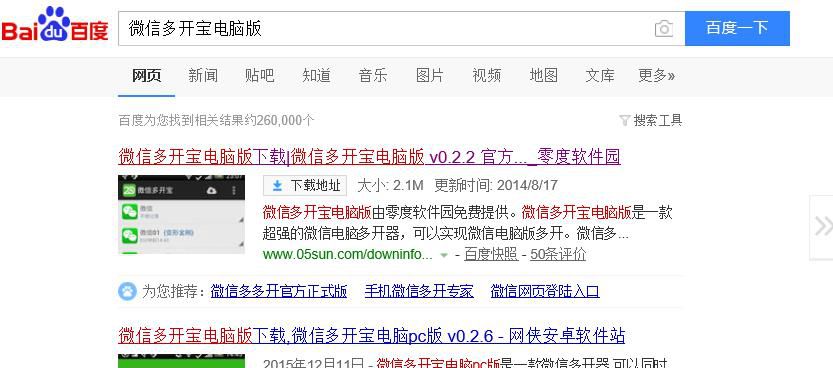
Task: Click the result count text 约260,000个
Action: 280,121
